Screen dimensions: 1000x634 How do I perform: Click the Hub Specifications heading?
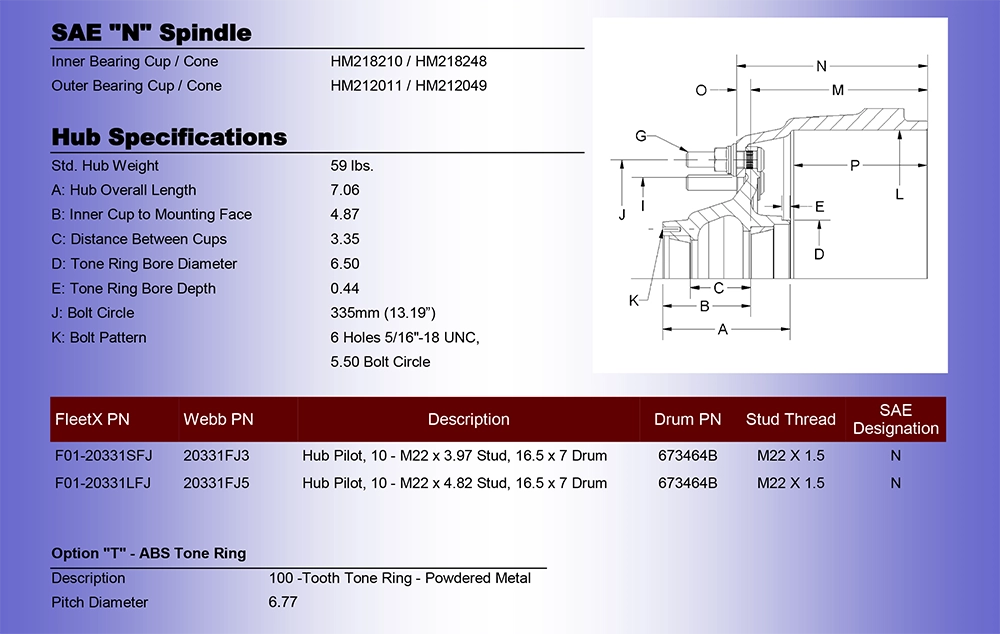click(x=169, y=137)
